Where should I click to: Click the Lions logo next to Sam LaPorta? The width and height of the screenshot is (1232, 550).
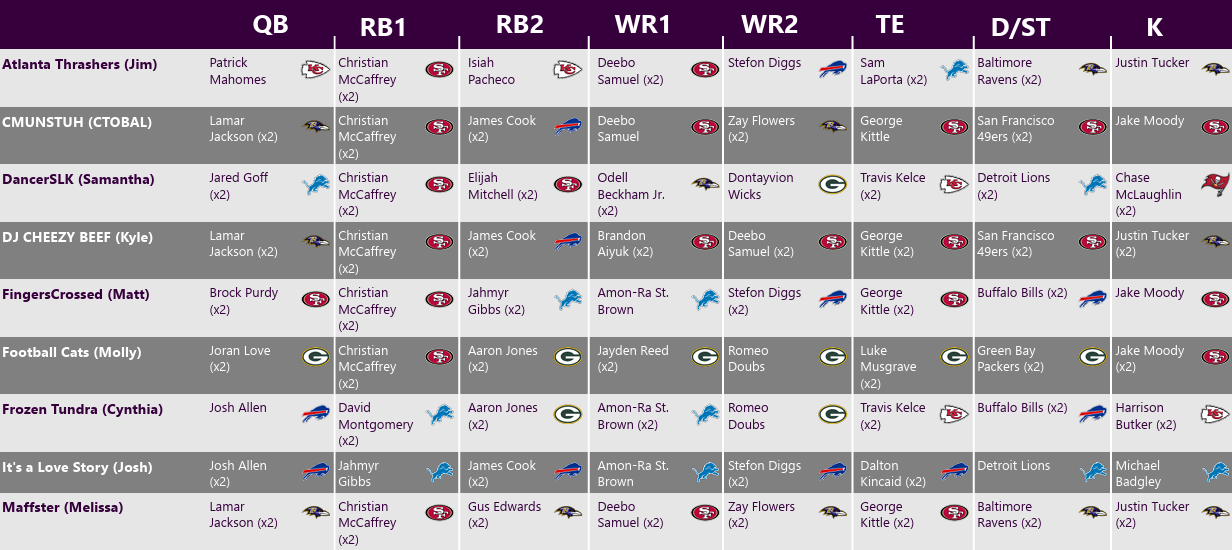tap(954, 70)
